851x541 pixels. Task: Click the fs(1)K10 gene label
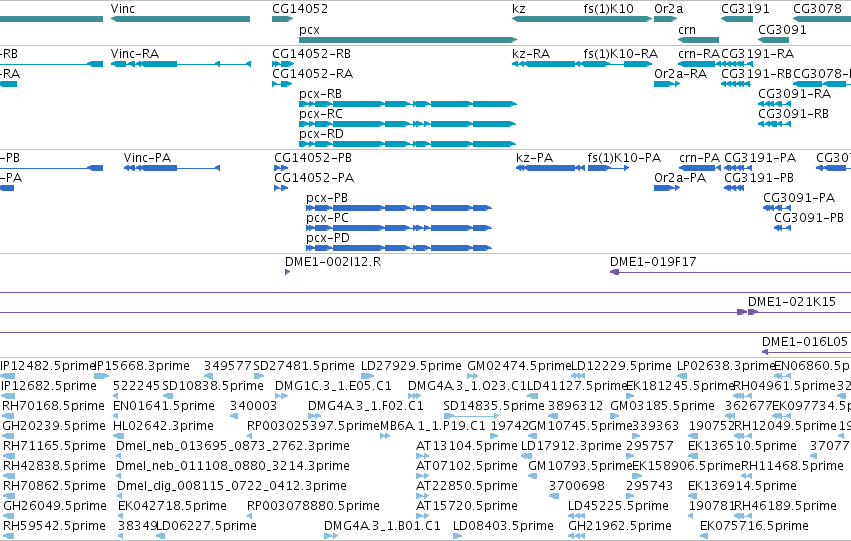click(x=608, y=8)
